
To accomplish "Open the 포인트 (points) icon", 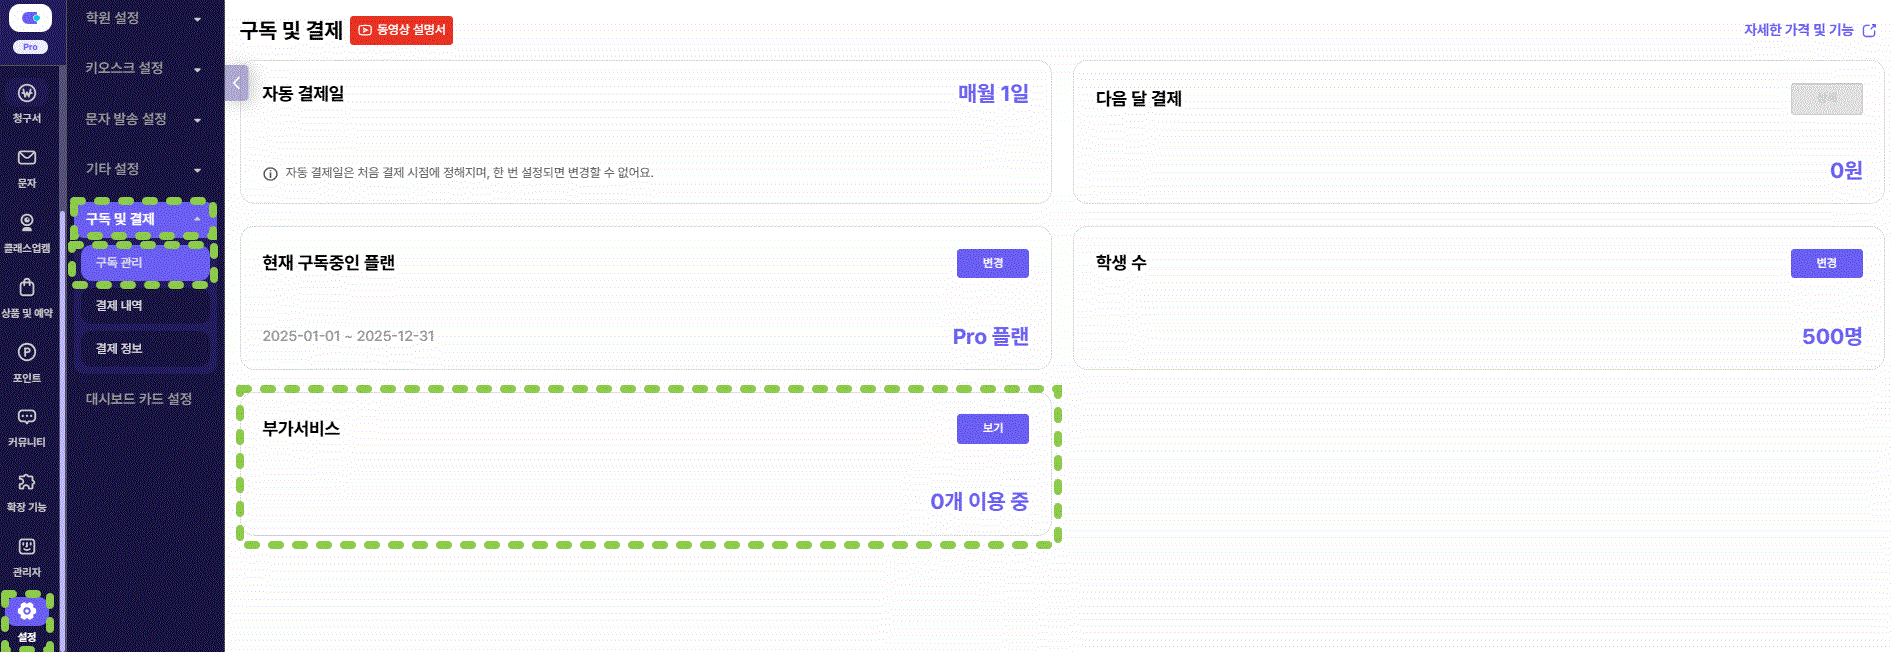I will 27,353.
